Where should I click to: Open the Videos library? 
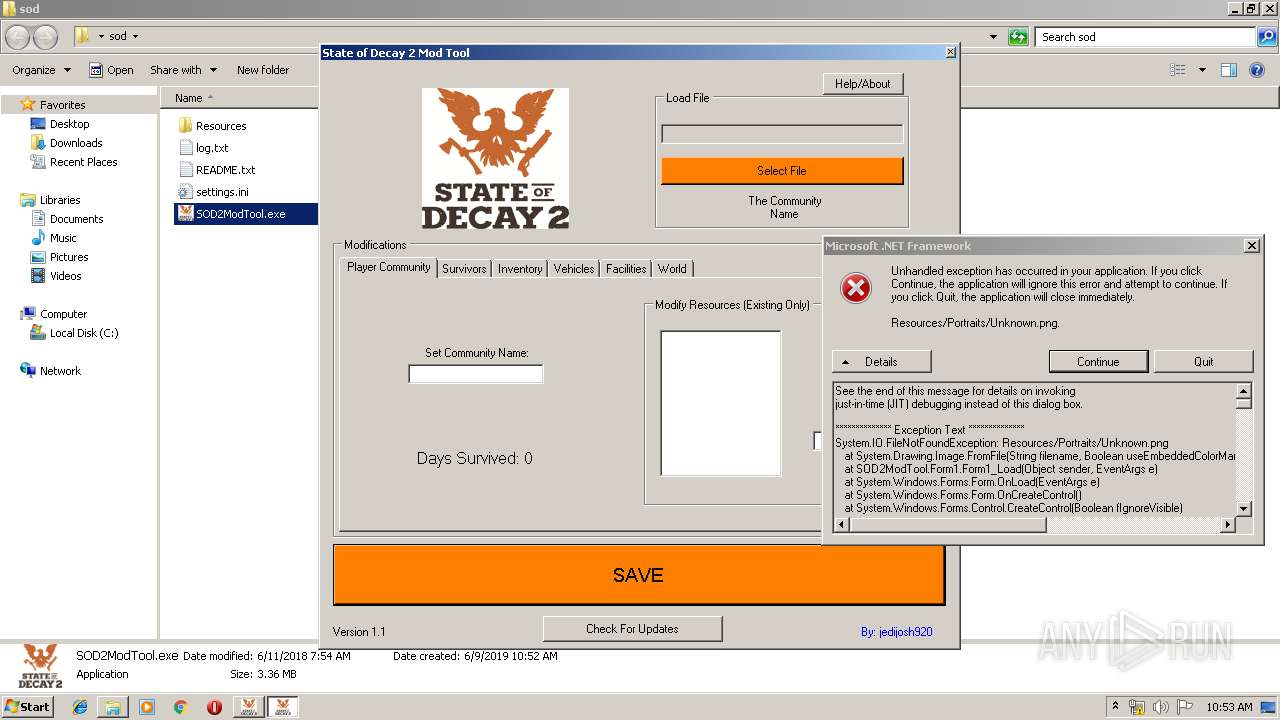[66, 276]
